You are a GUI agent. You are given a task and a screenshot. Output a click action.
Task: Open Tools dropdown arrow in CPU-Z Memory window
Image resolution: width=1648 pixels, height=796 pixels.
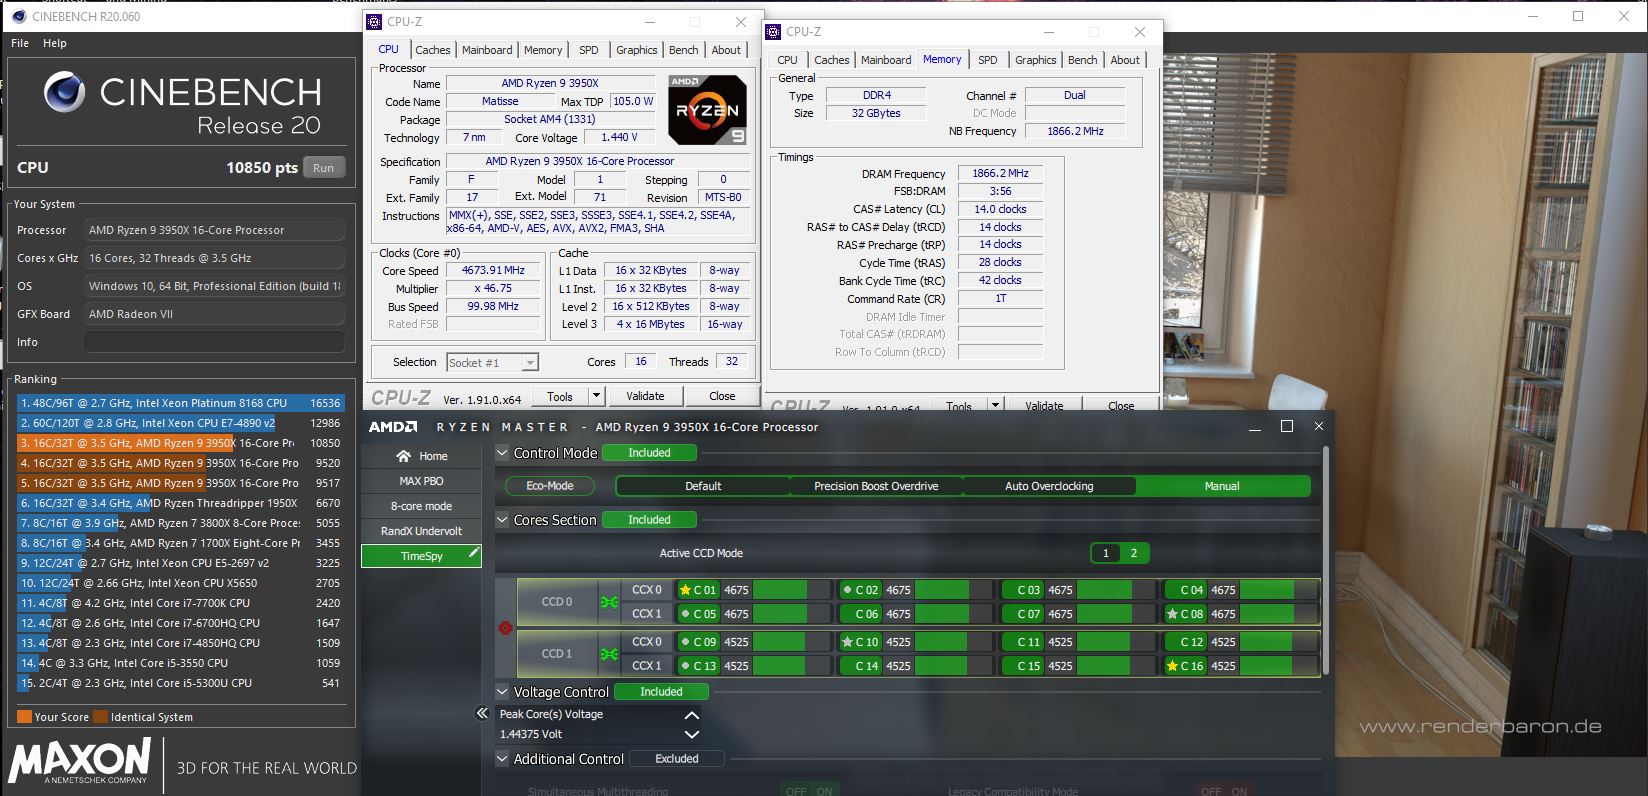[x=995, y=406]
